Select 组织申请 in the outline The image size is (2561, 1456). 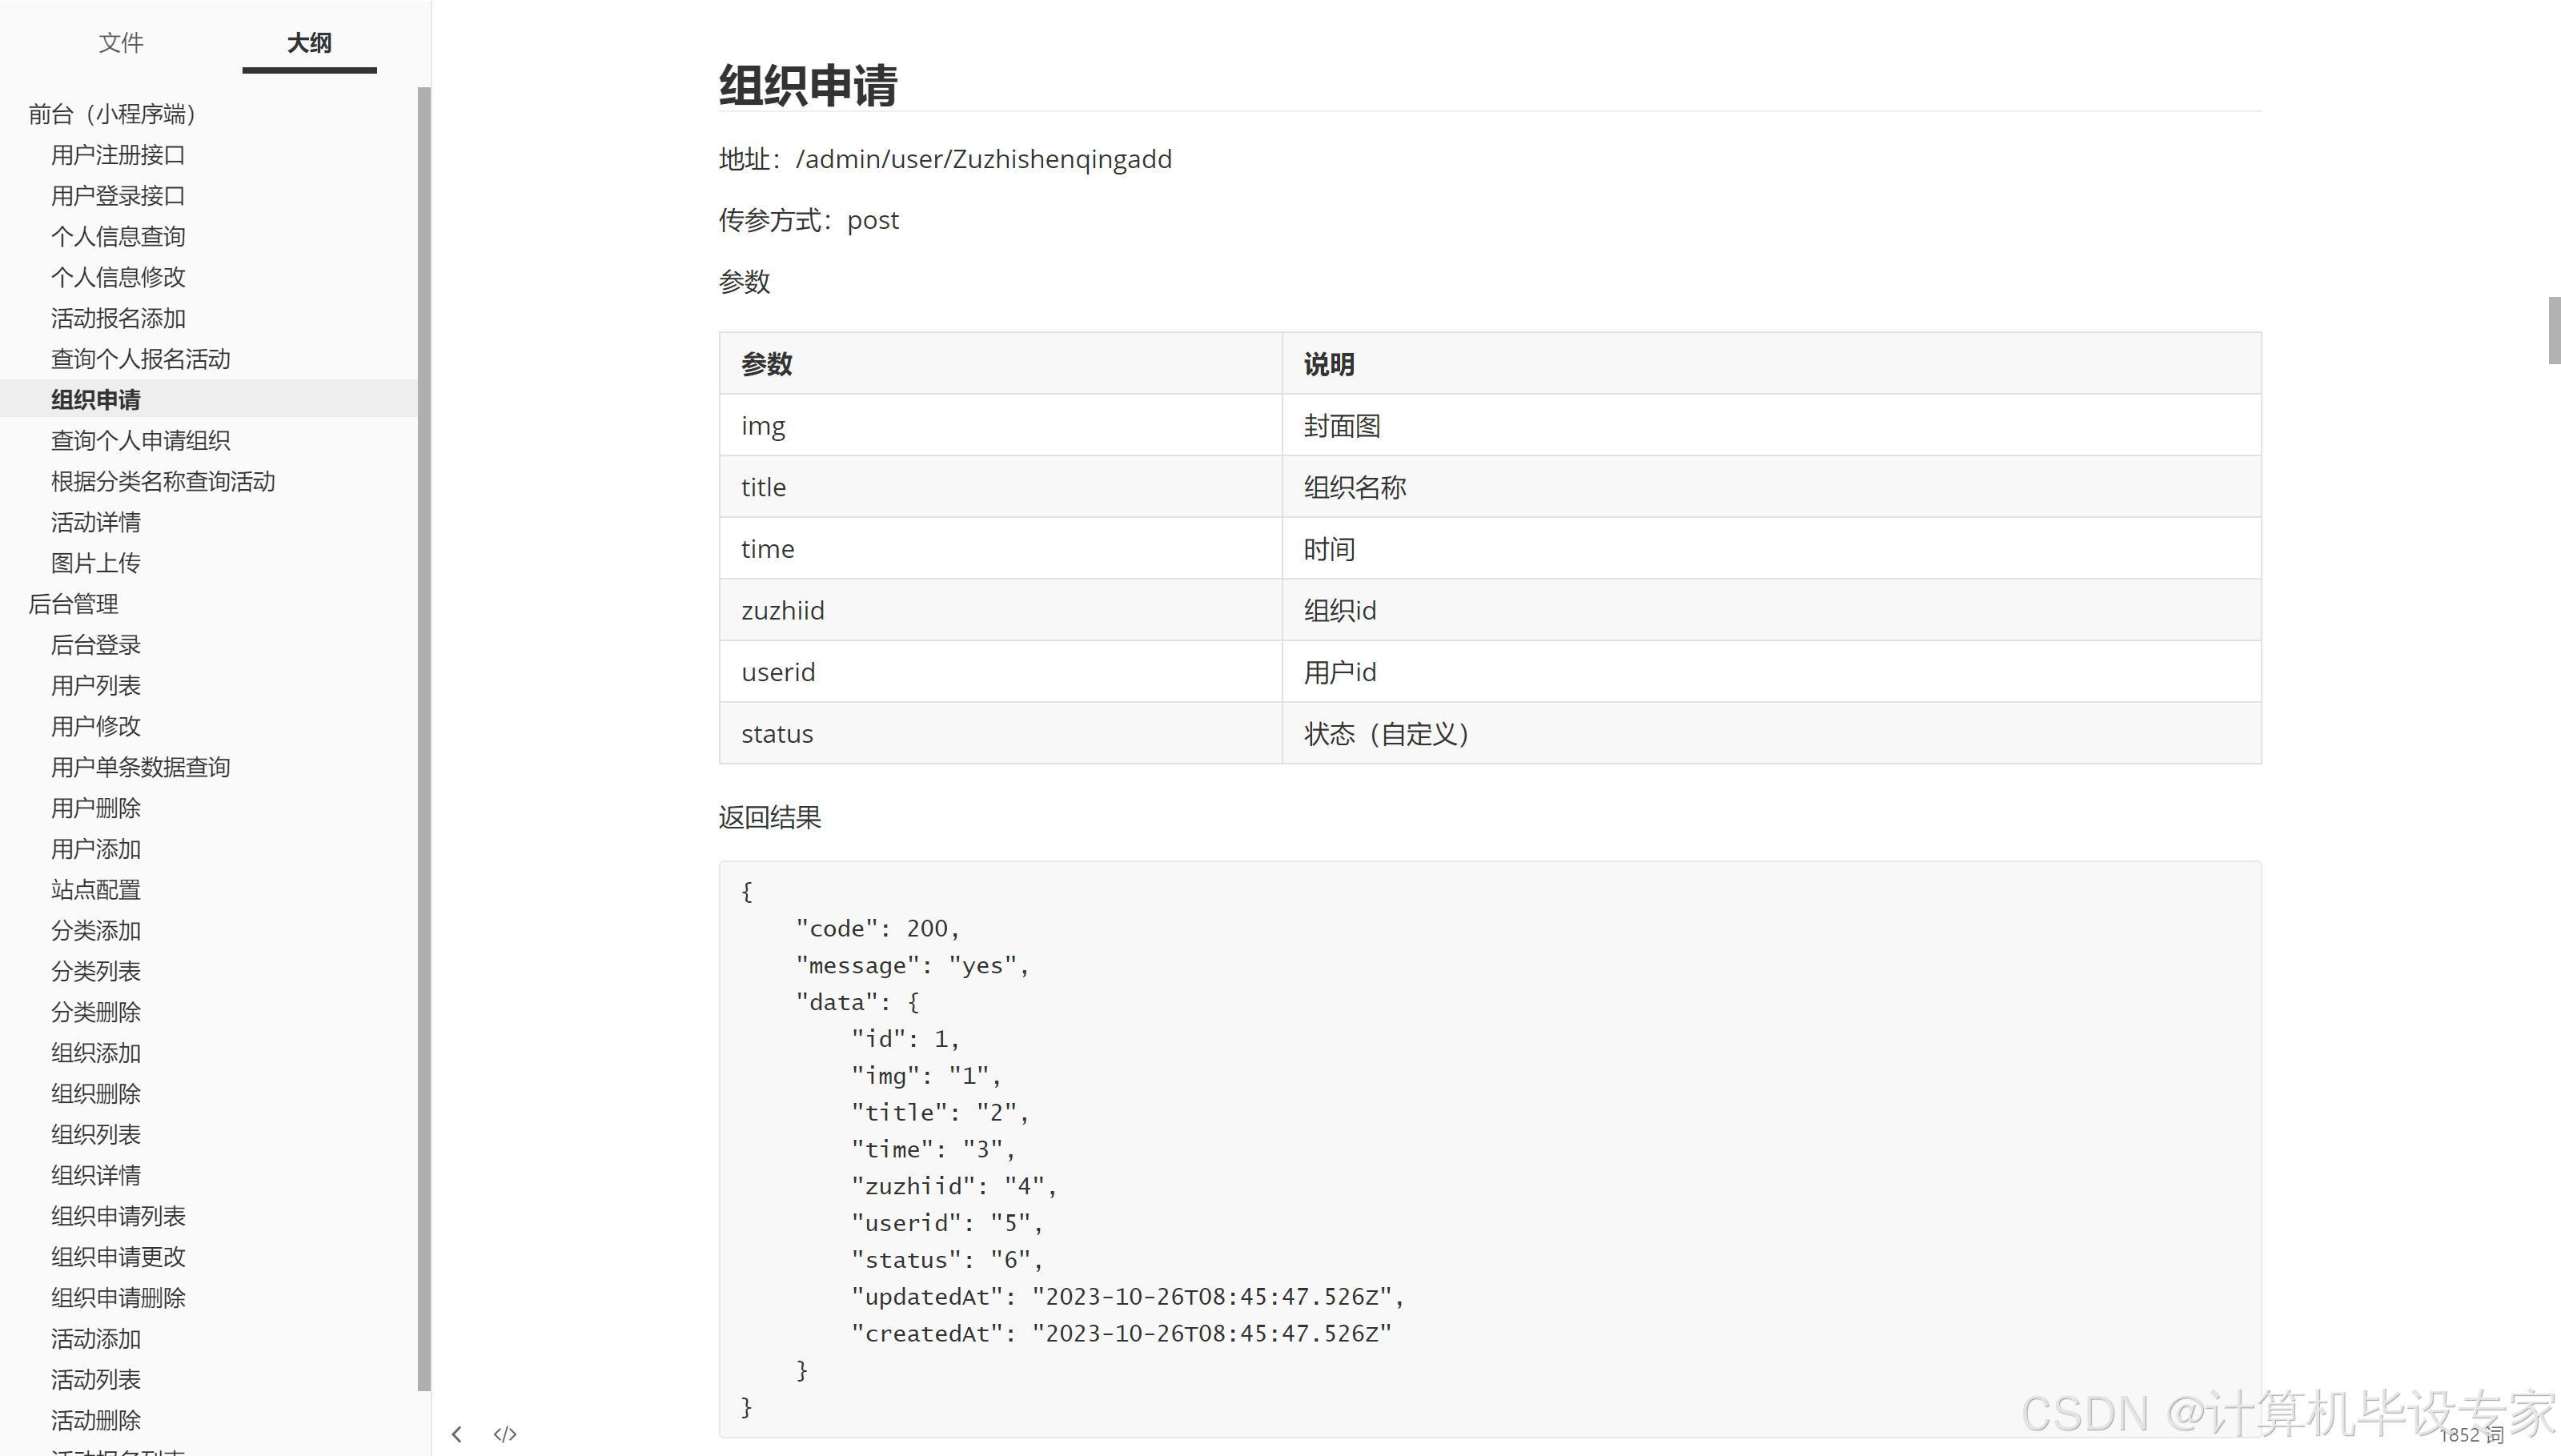coord(96,400)
